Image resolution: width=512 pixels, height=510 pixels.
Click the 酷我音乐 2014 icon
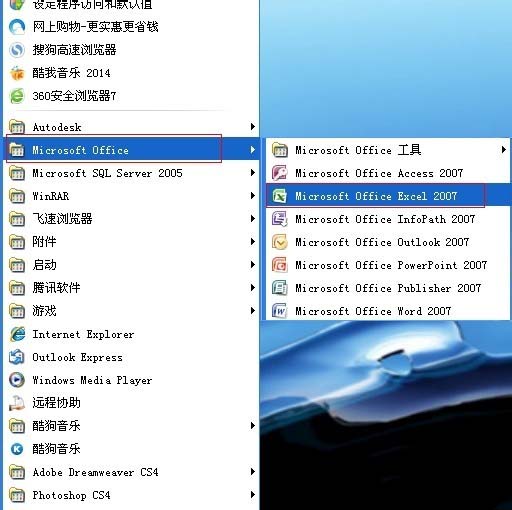pos(17,73)
